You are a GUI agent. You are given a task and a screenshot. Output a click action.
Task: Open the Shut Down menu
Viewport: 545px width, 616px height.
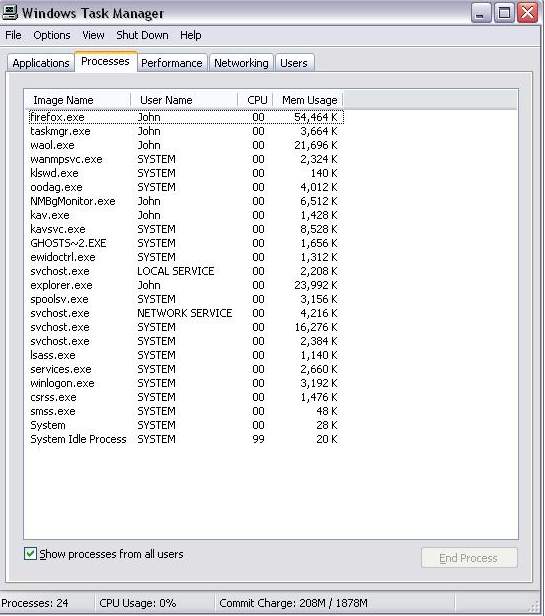142,35
